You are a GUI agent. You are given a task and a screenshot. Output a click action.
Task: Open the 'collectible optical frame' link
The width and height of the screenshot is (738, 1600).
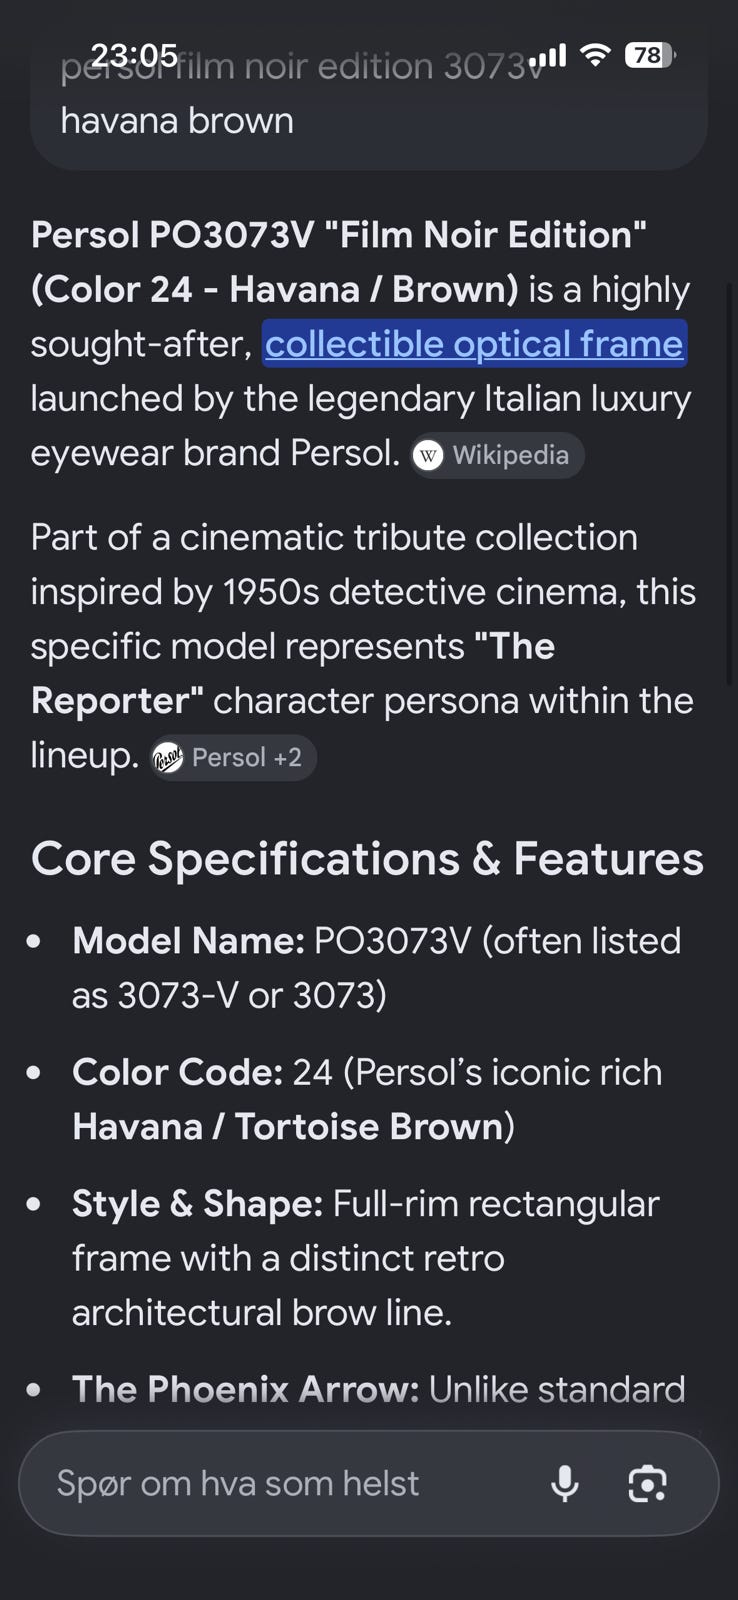pos(474,344)
